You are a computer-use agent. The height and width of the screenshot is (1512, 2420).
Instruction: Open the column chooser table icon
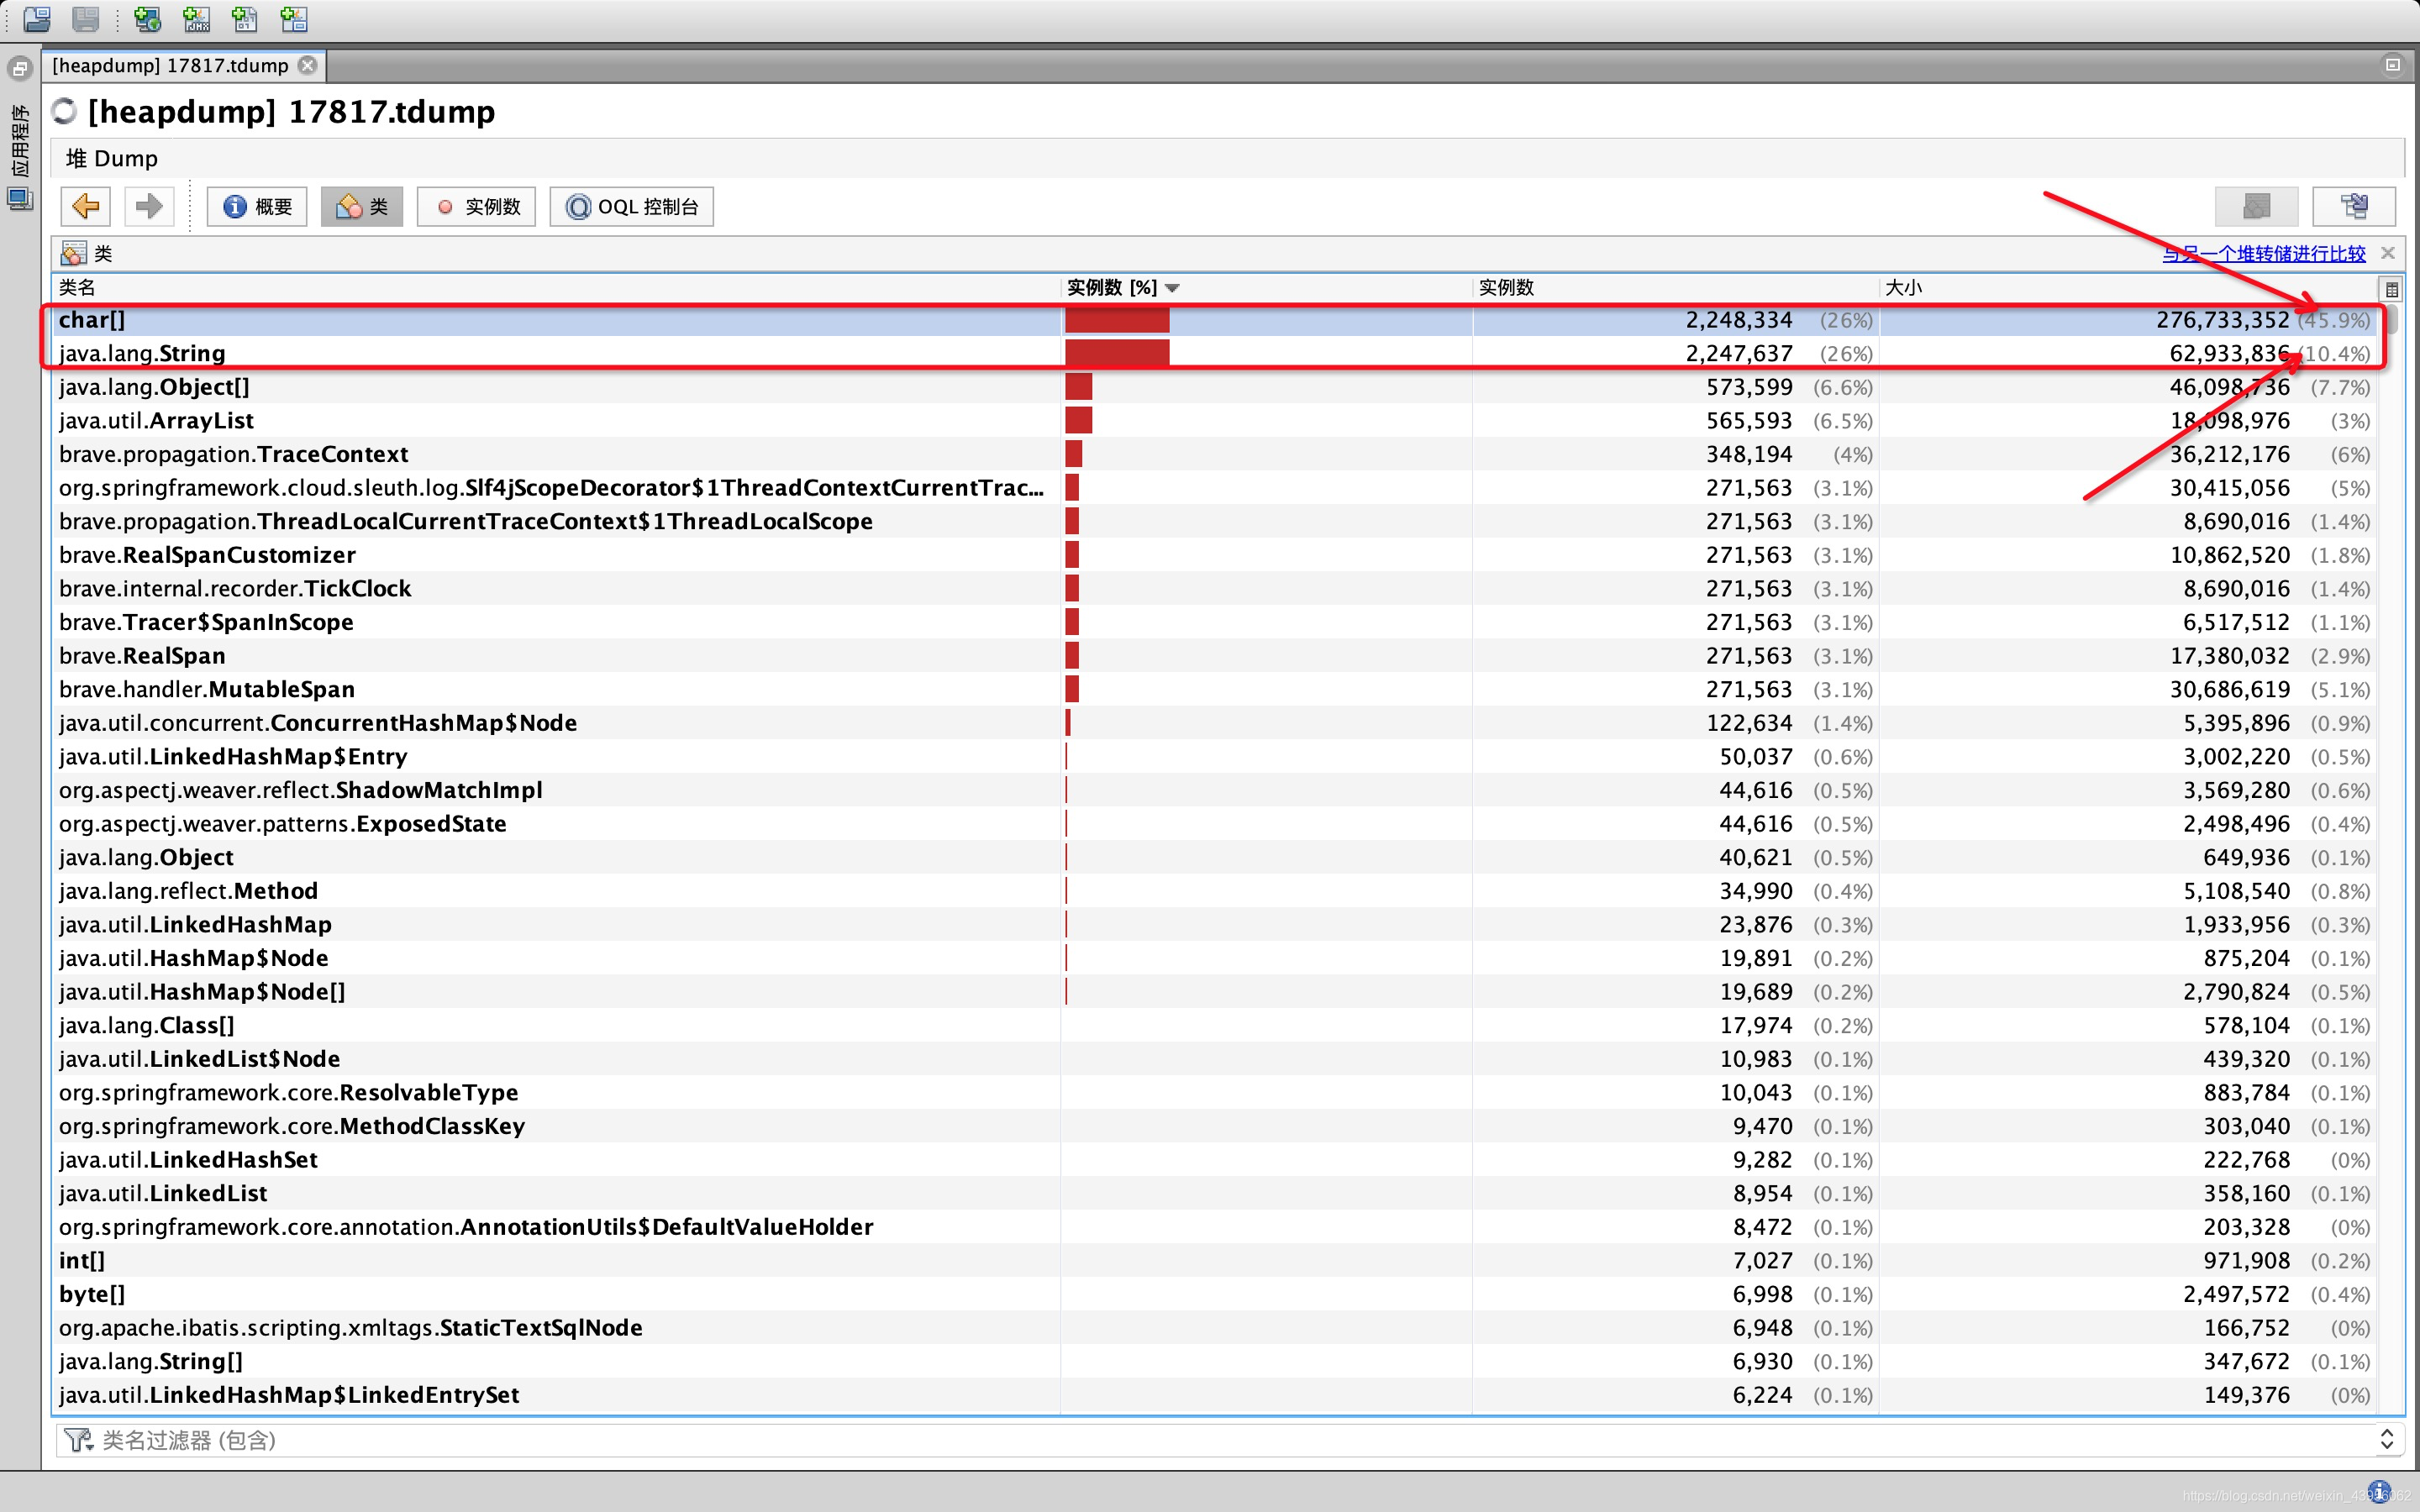click(2391, 289)
